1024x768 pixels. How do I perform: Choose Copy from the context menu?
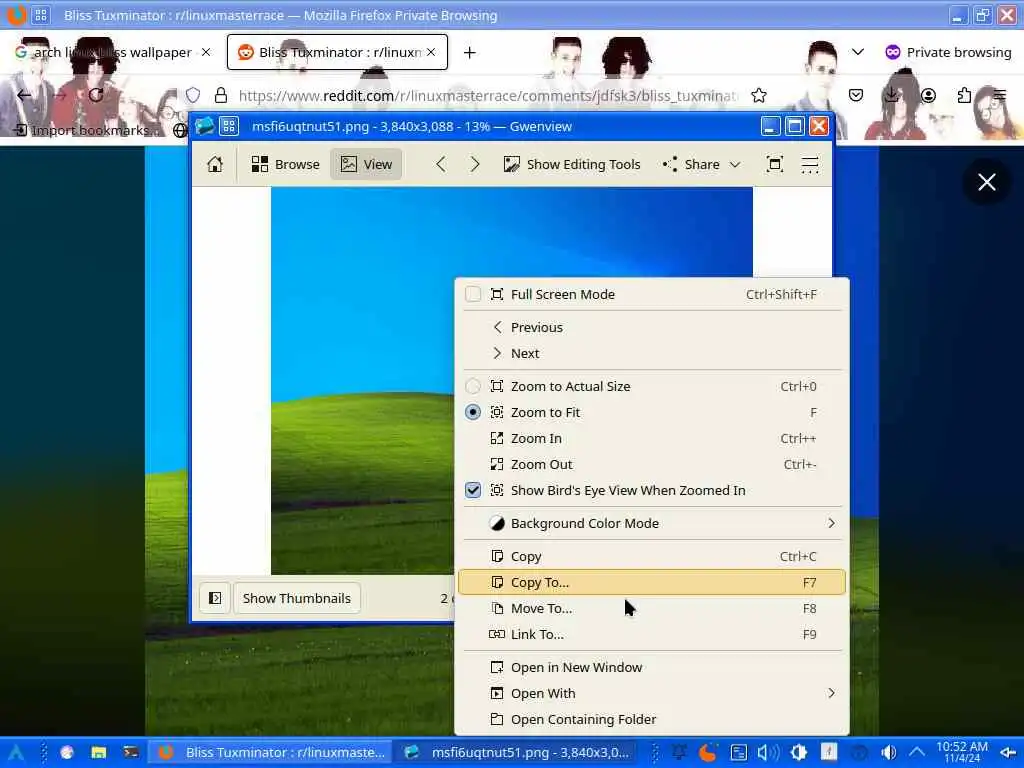pyautogui.click(x=653, y=556)
